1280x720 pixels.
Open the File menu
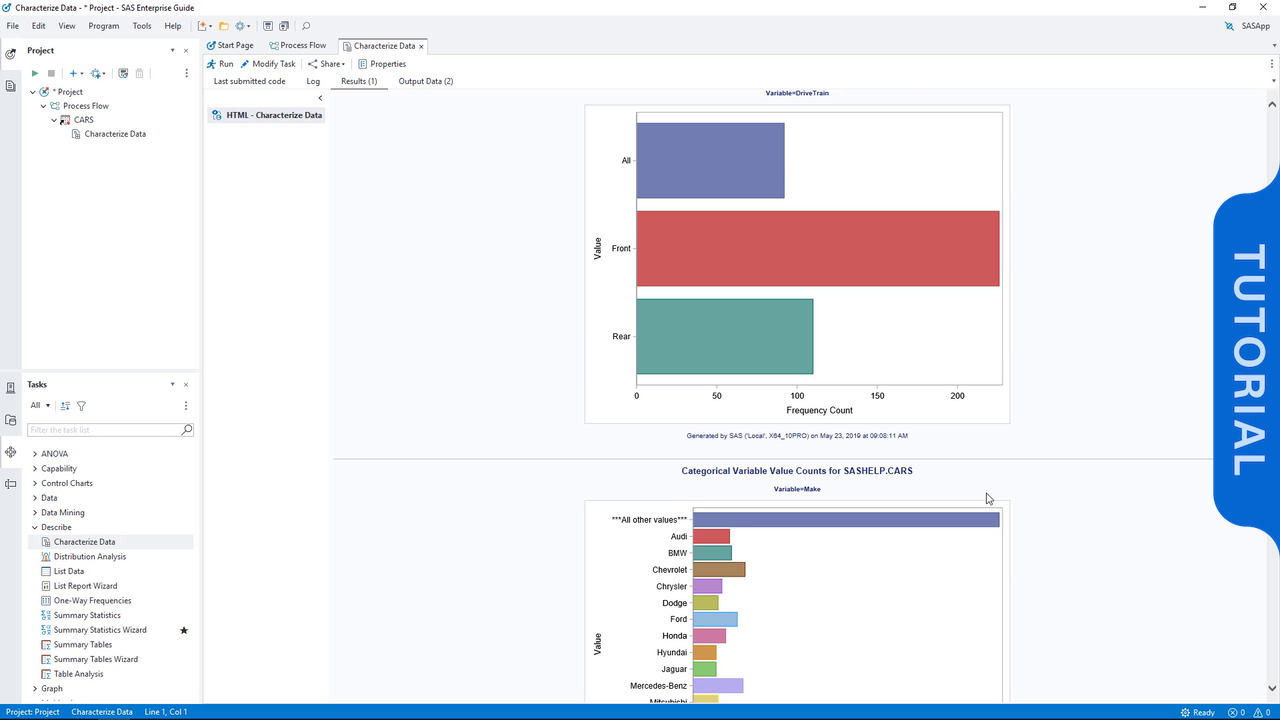point(13,26)
